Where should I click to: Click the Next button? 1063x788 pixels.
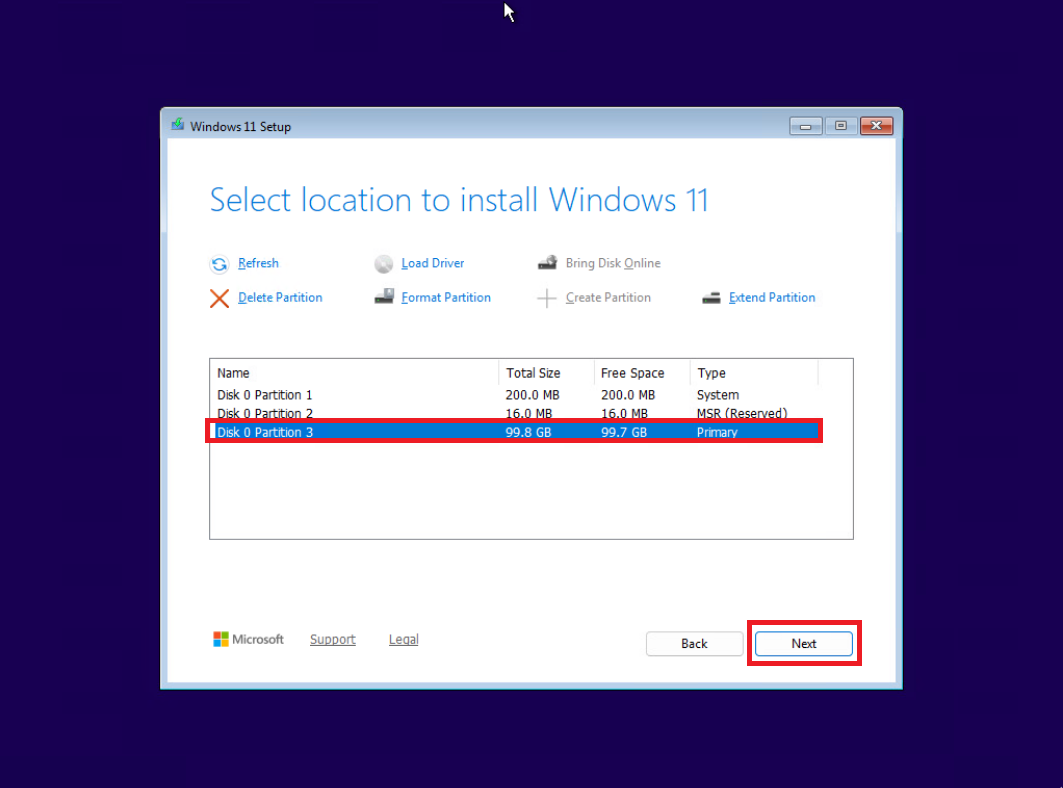[x=804, y=644]
